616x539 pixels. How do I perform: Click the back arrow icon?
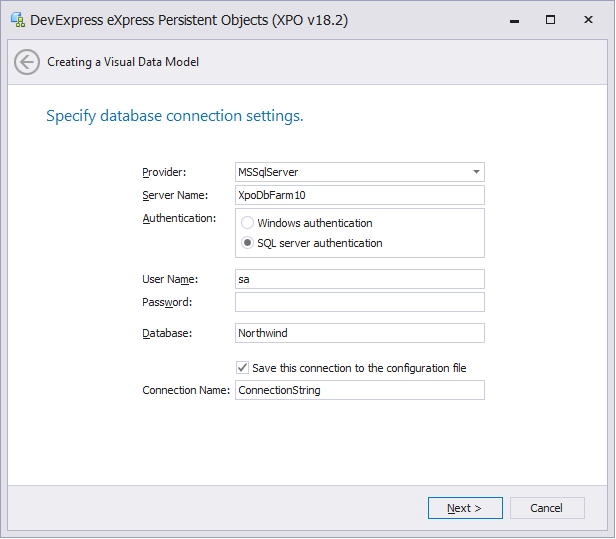27,62
